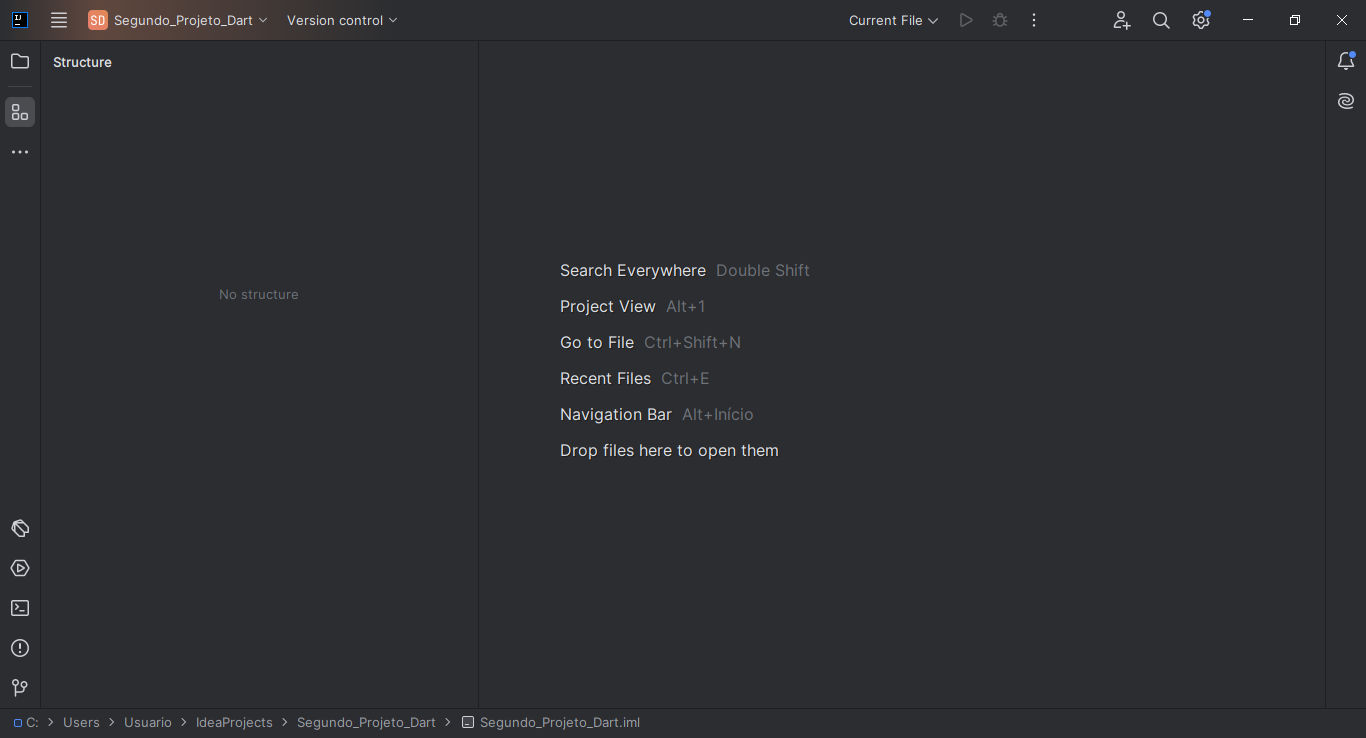This screenshot has height=738, width=1366.
Task: Click the C: drive breadcrumb
Action: click(x=26, y=722)
